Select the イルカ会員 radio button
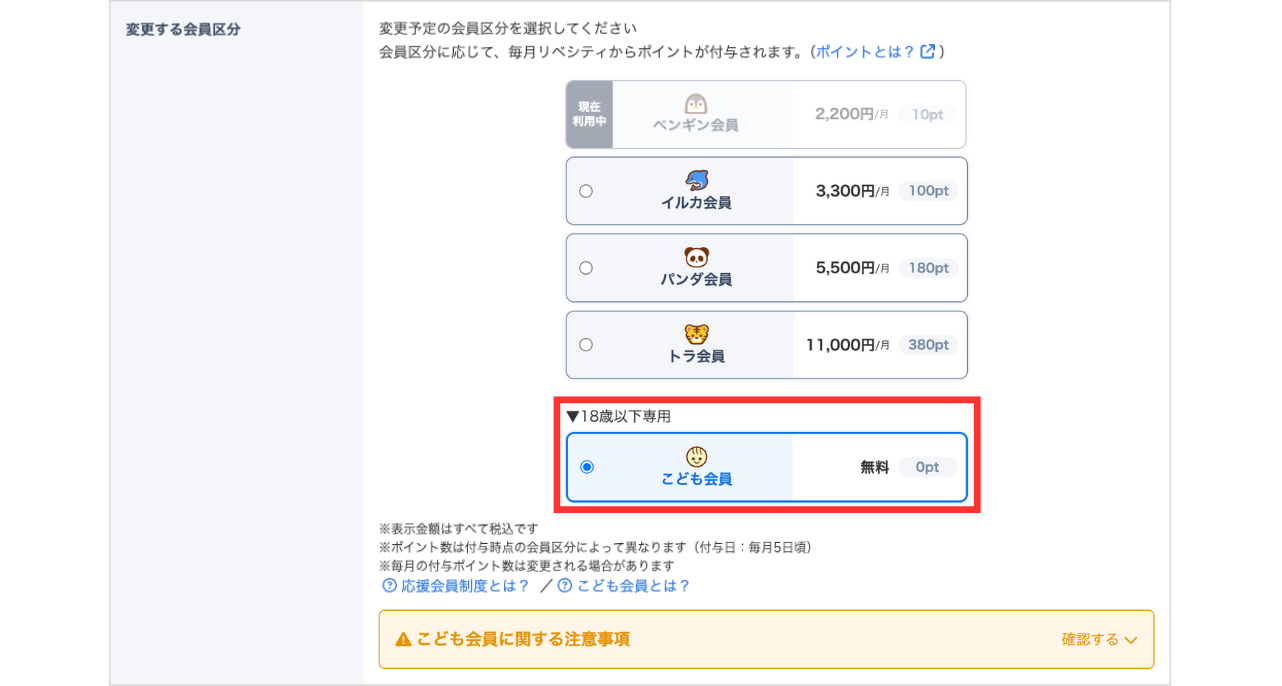The image size is (1282, 686). point(586,190)
